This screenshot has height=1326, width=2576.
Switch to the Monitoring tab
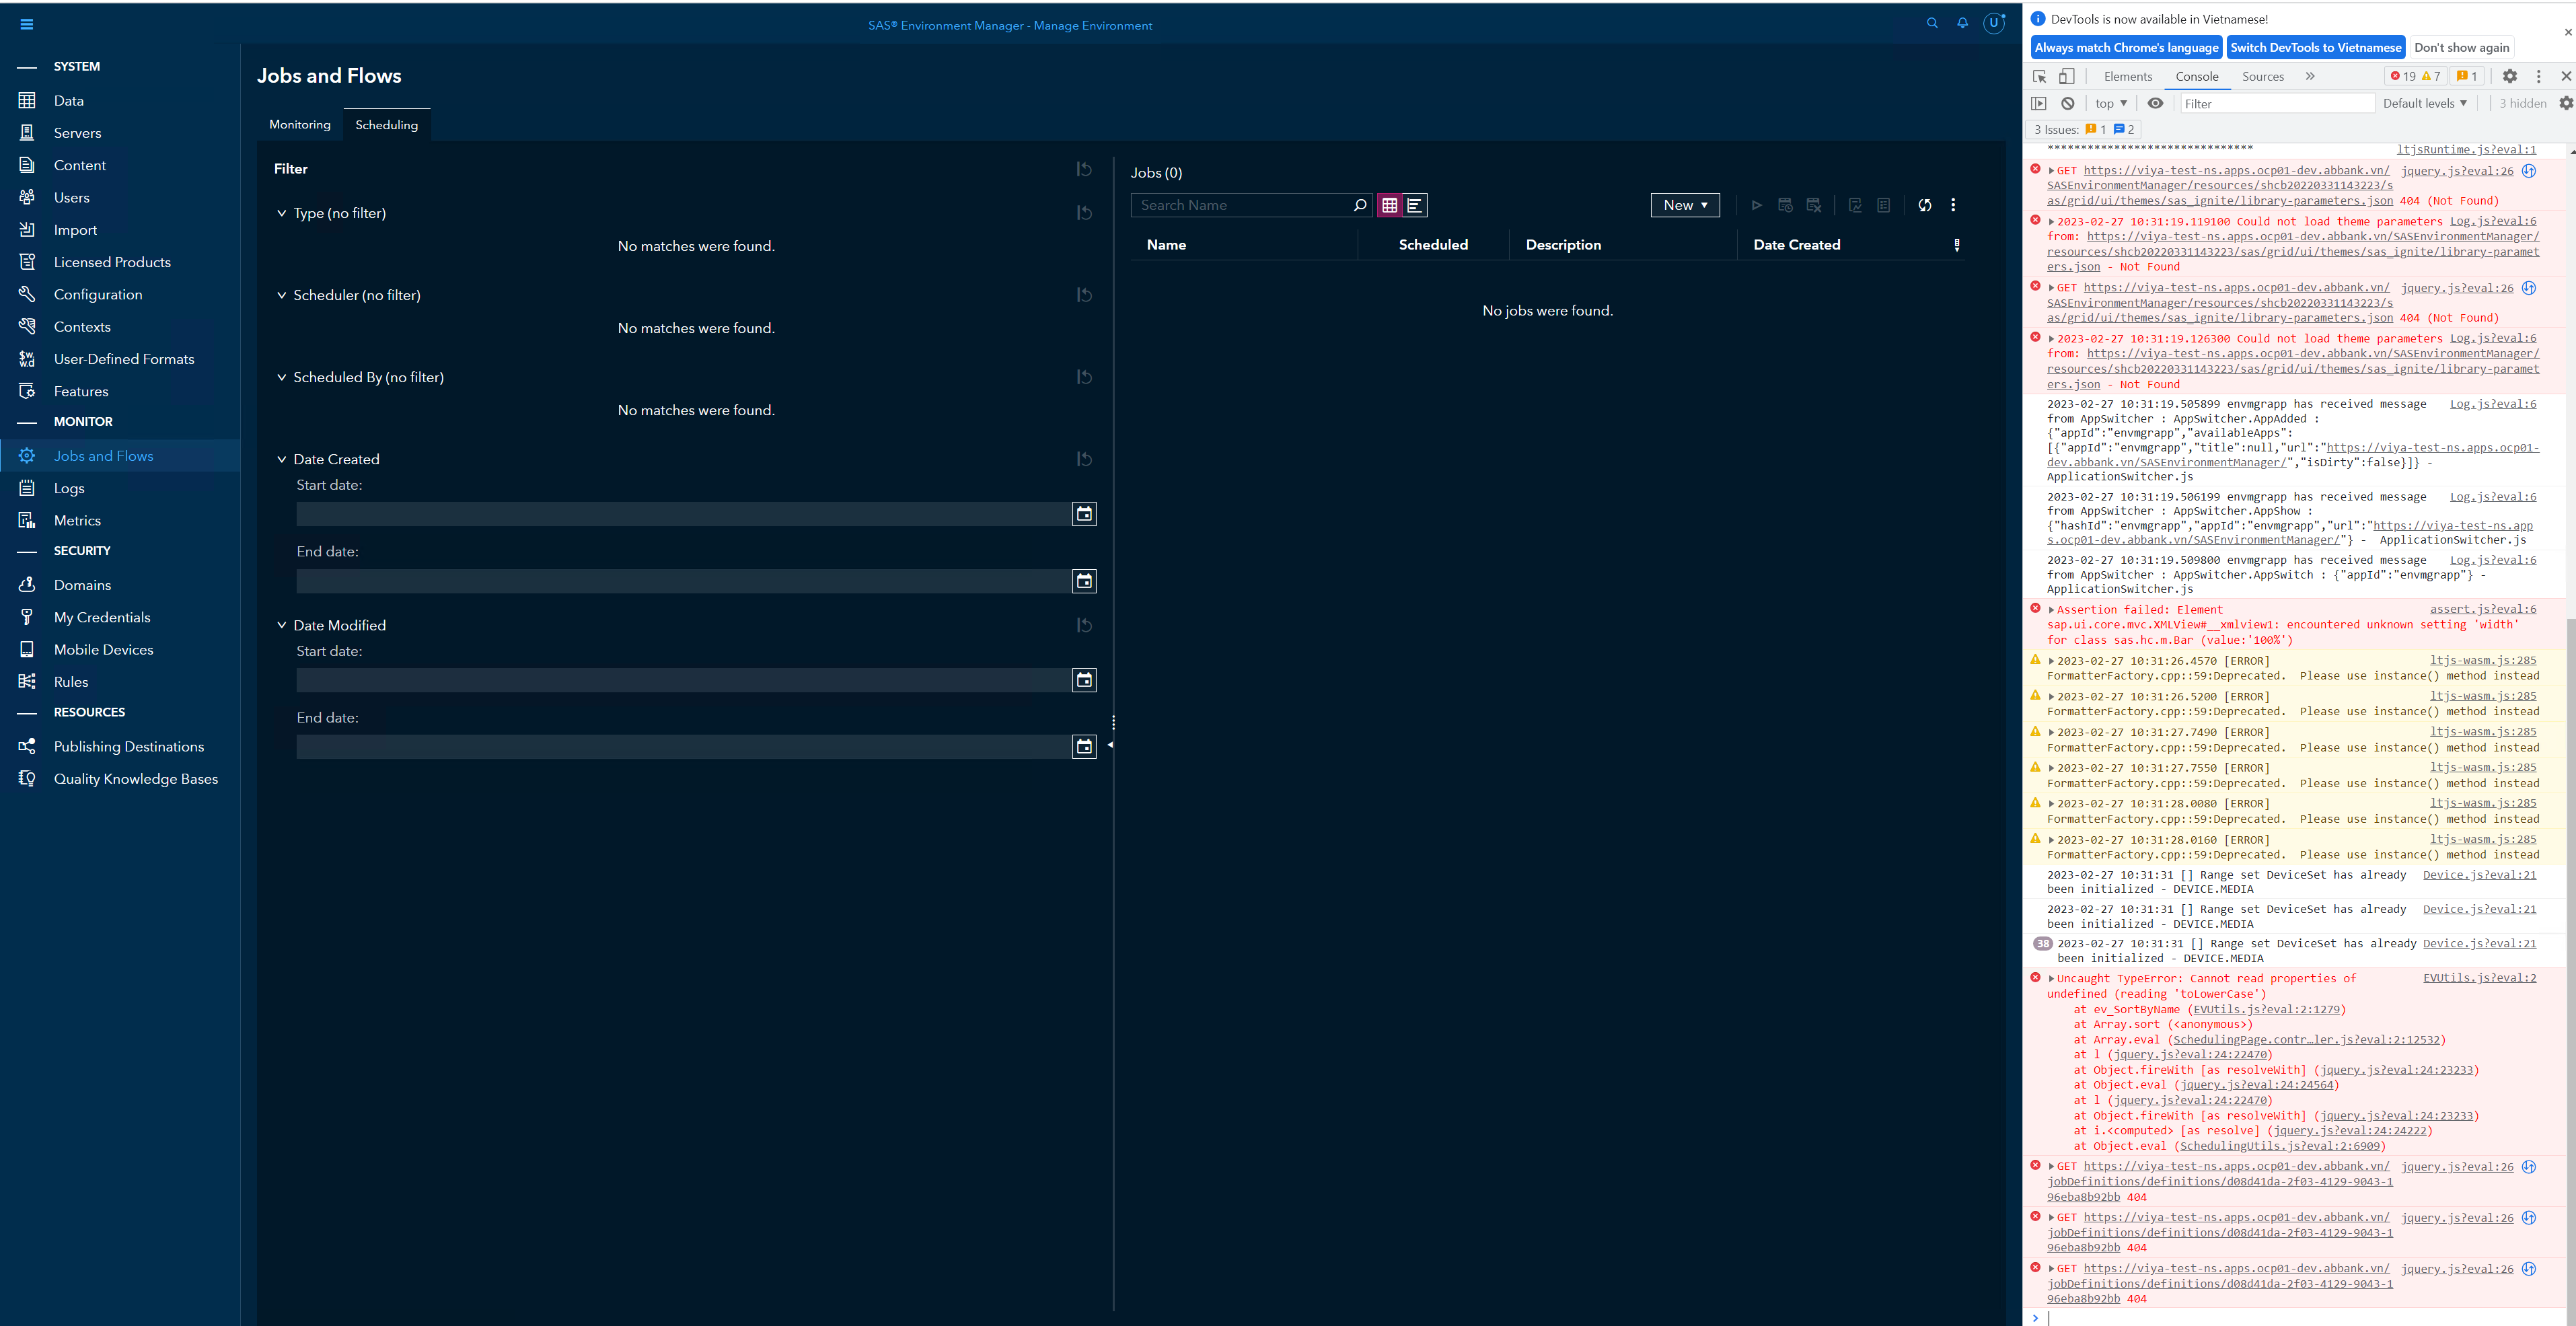299,124
